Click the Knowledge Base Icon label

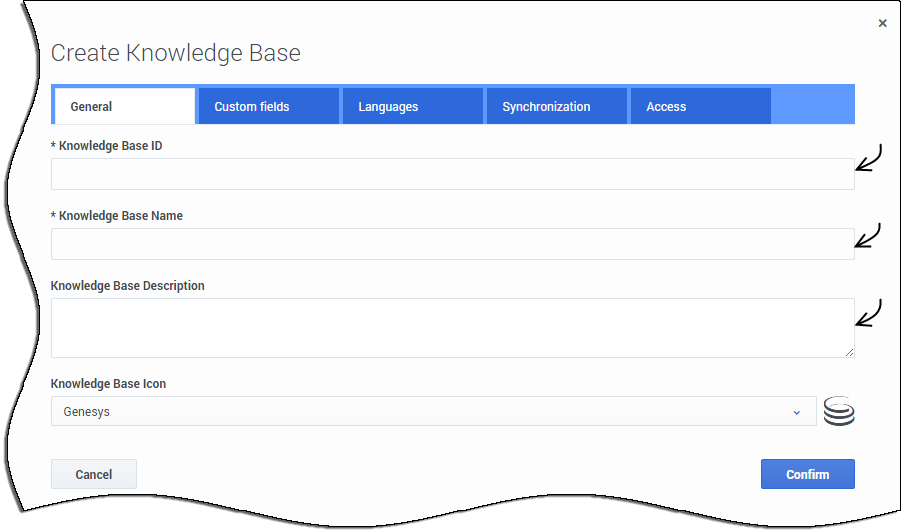click(108, 384)
